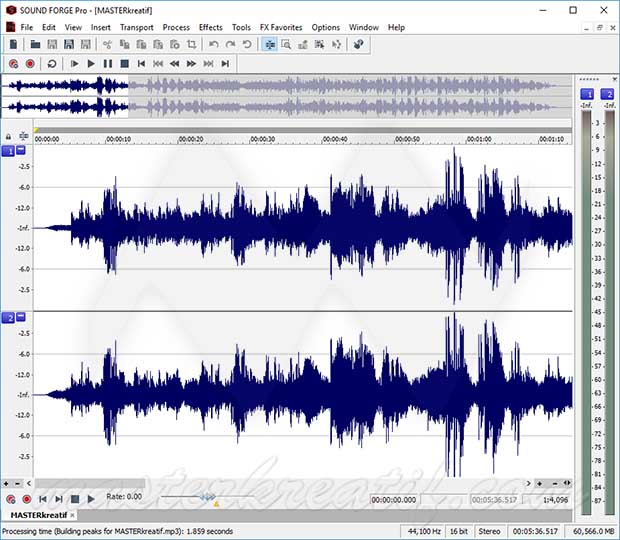Image resolution: width=620 pixels, height=540 pixels.
Task: Paste audio with the Paste icon
Action: 141,44
